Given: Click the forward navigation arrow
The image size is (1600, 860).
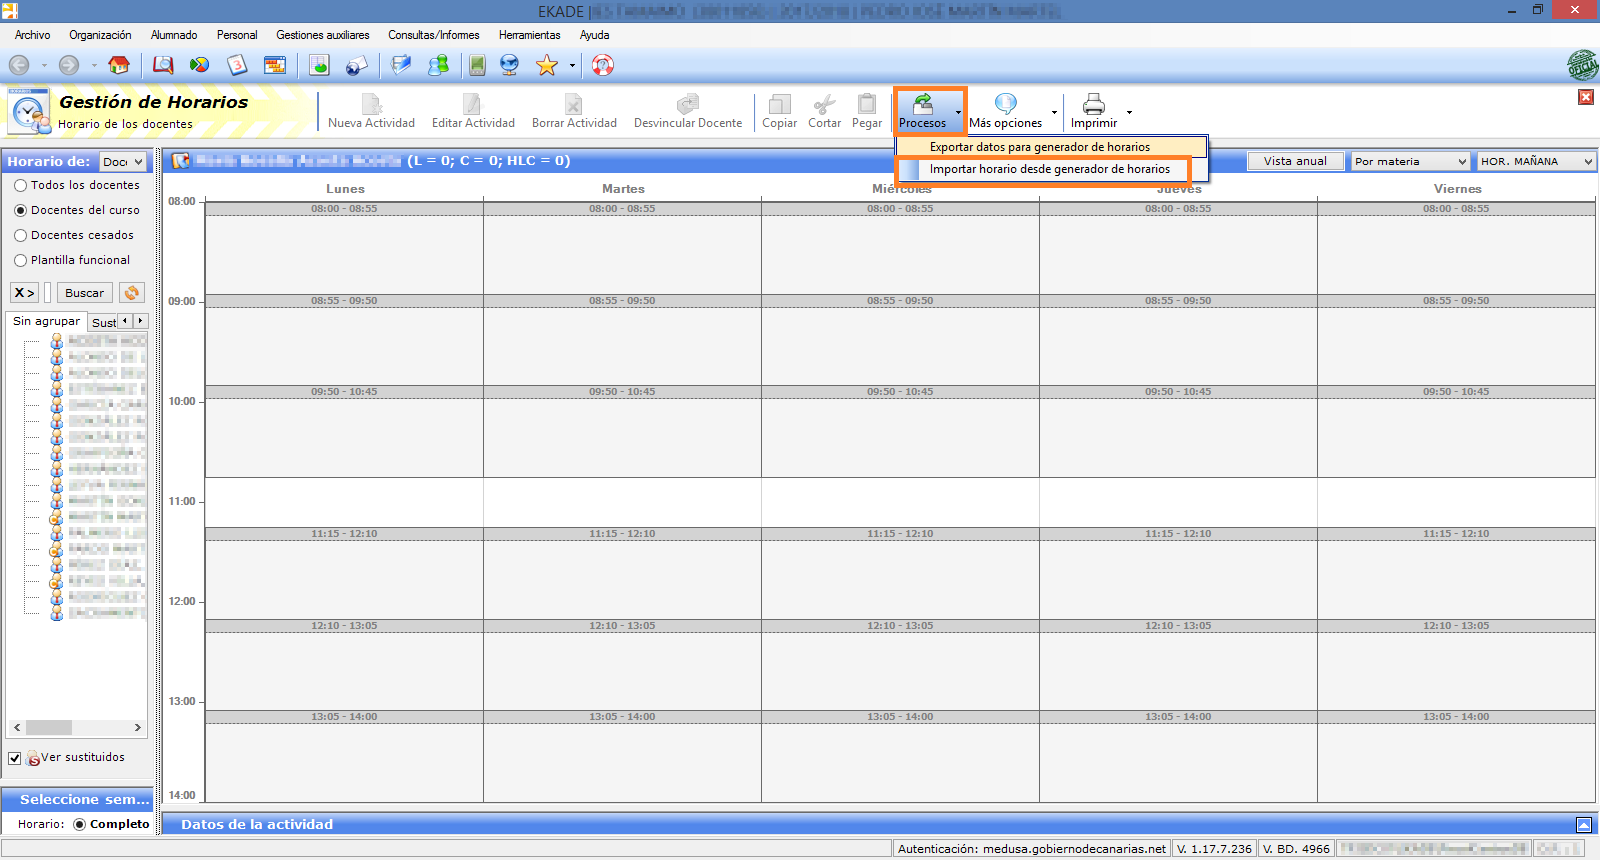Looking at the screenshot, I should [69, 65].
